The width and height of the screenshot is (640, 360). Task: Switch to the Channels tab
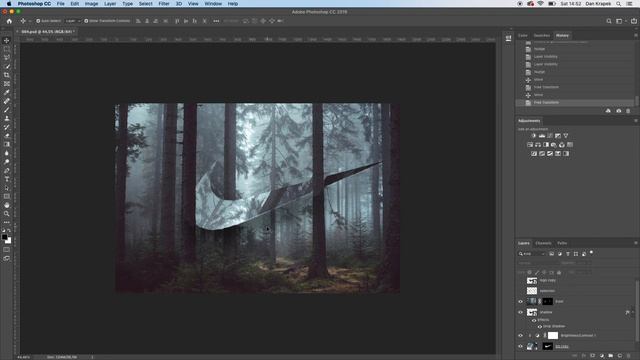543,243
